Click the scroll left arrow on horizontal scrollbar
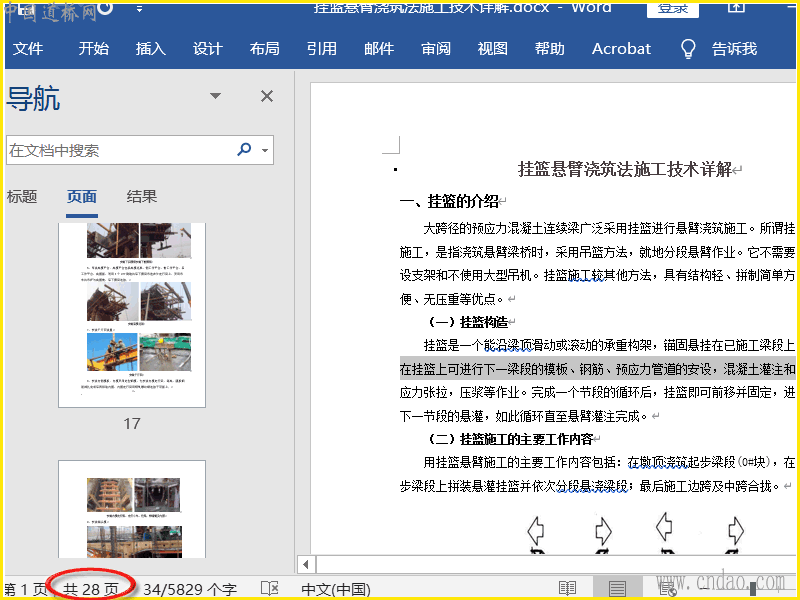 click(x=307, y=564)
